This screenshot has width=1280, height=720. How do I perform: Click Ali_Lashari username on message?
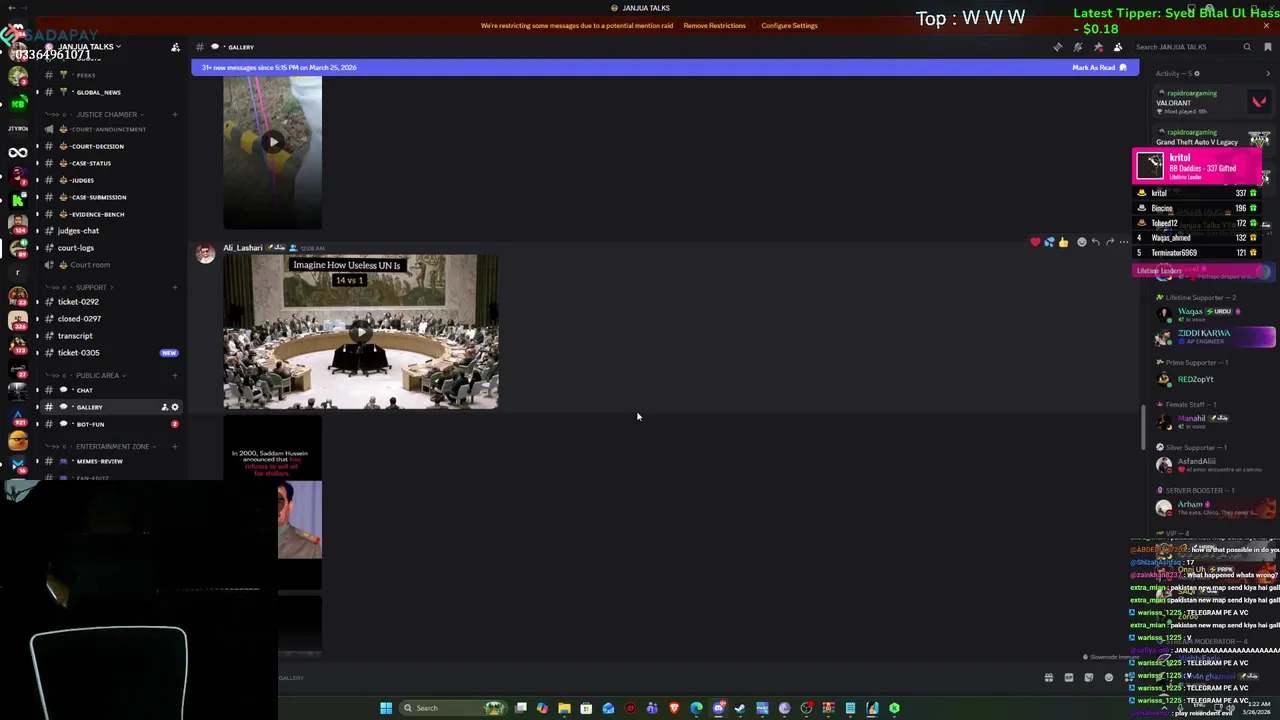(243, 248)
